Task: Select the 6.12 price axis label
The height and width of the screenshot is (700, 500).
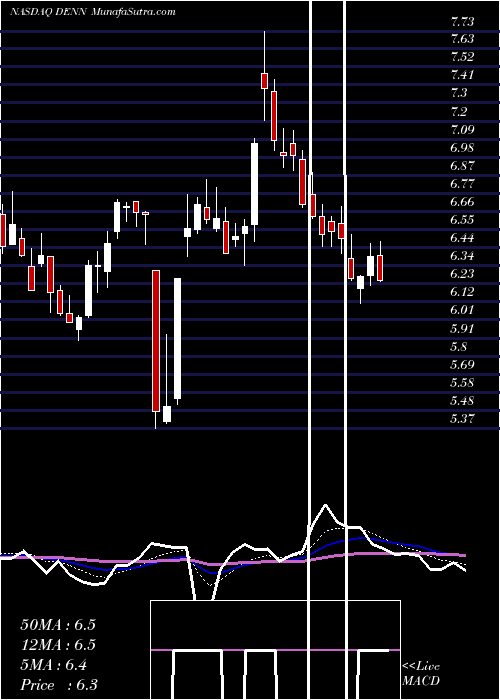Action: tap(462, 292)
